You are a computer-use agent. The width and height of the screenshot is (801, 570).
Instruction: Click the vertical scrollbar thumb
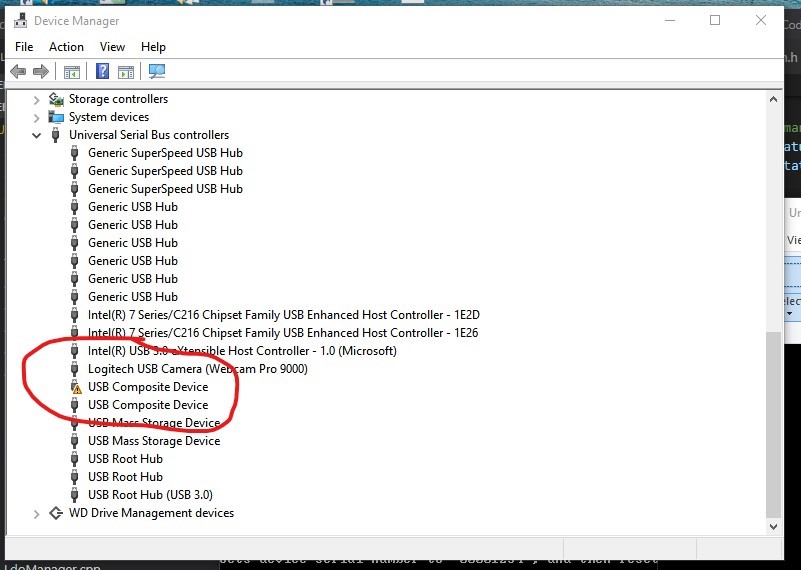[773, 424]
